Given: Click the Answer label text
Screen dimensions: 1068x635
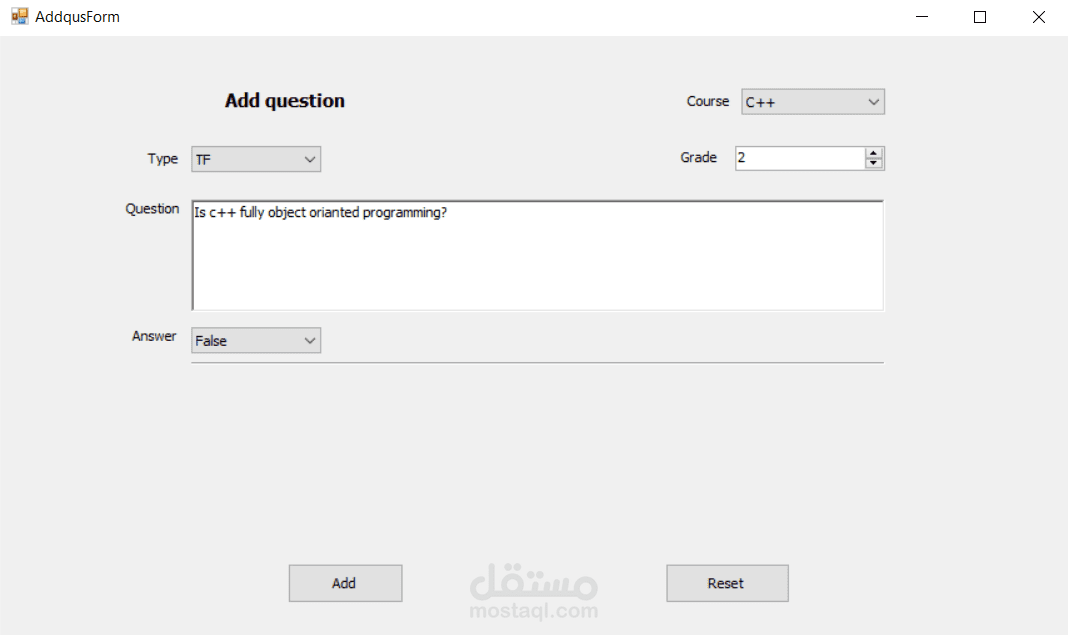Looking at the screenshot, I should (154, 336).
